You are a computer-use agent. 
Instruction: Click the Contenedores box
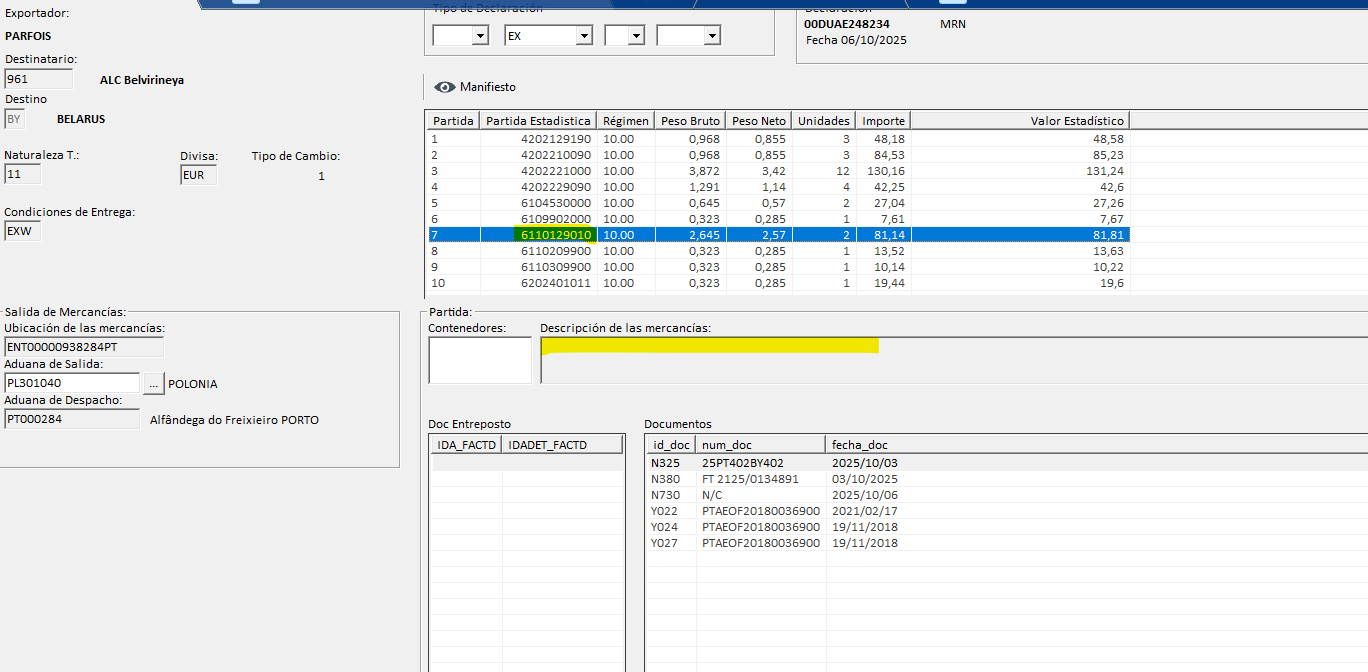point(480,360)
